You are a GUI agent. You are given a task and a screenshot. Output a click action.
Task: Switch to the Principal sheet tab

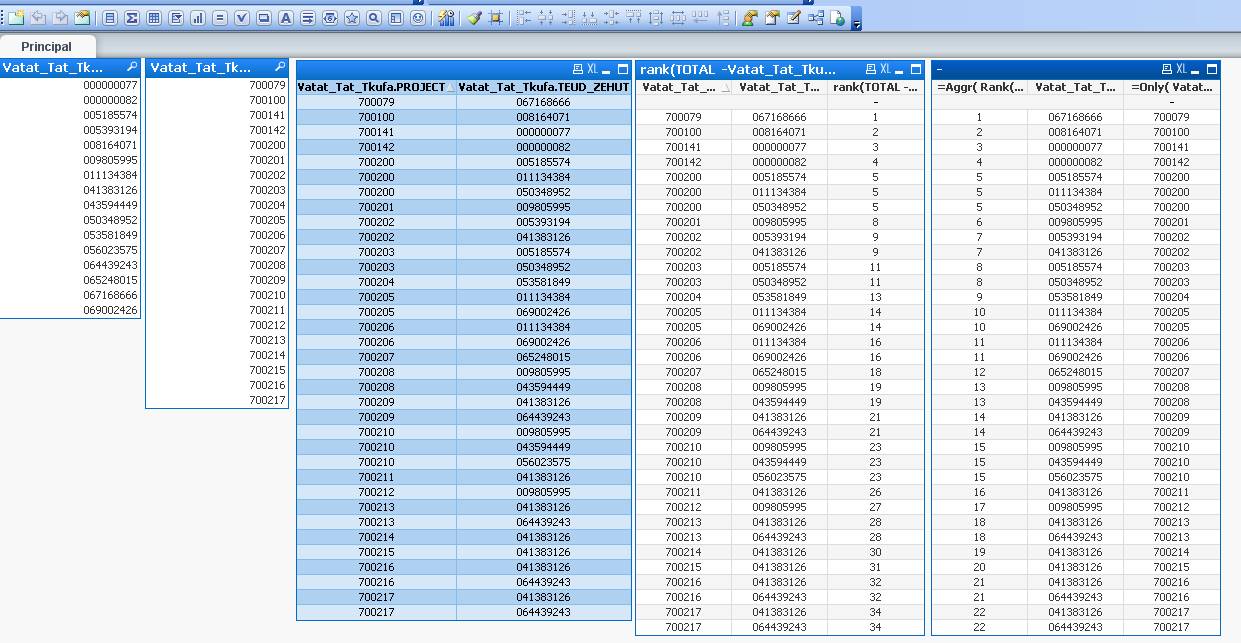coord(47,47)
